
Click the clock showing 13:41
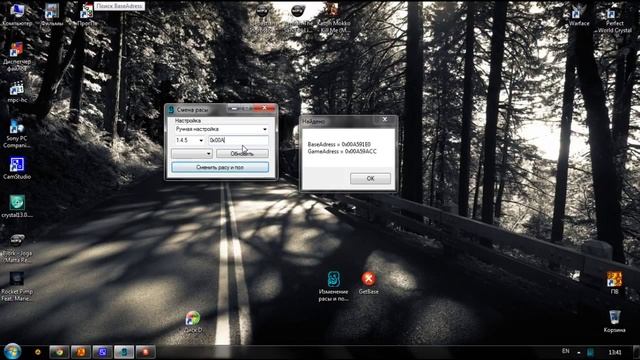pos(615,352)
